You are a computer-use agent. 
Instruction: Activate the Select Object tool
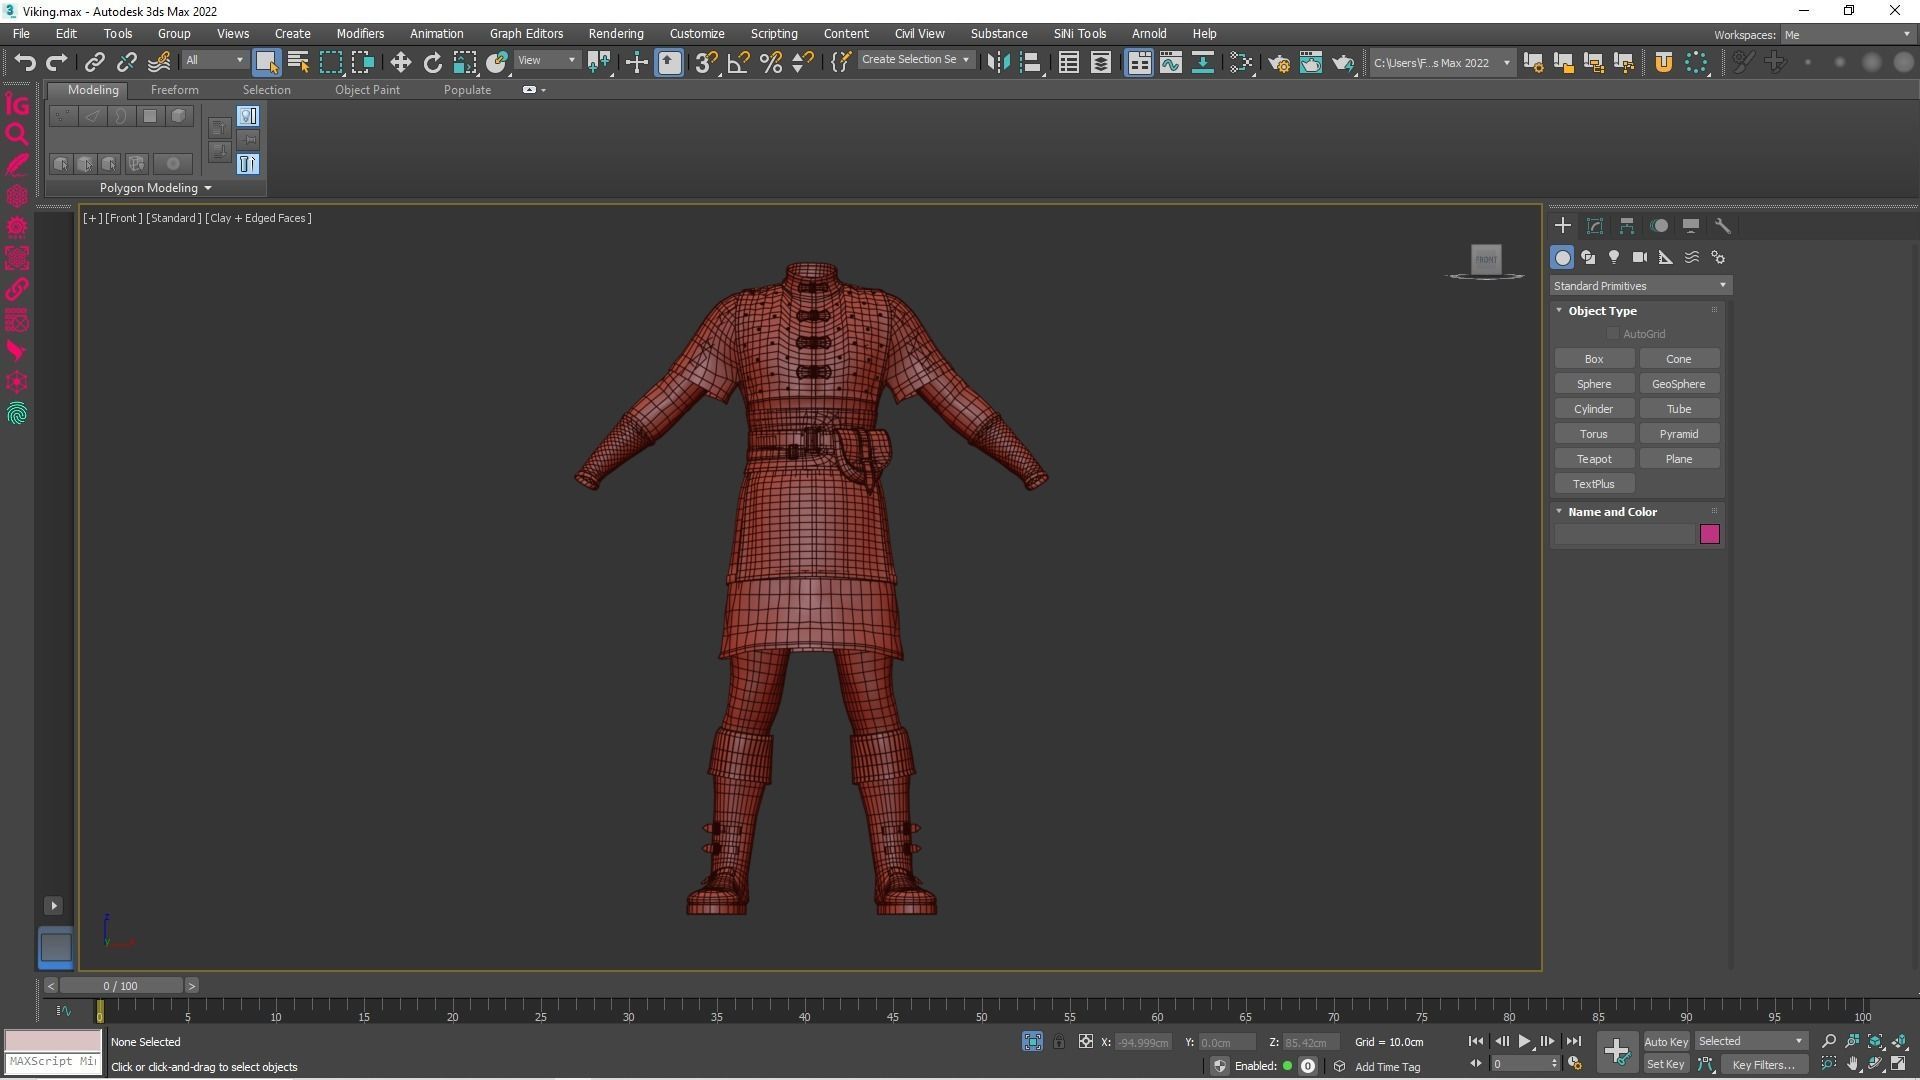[x=266, y=62]
